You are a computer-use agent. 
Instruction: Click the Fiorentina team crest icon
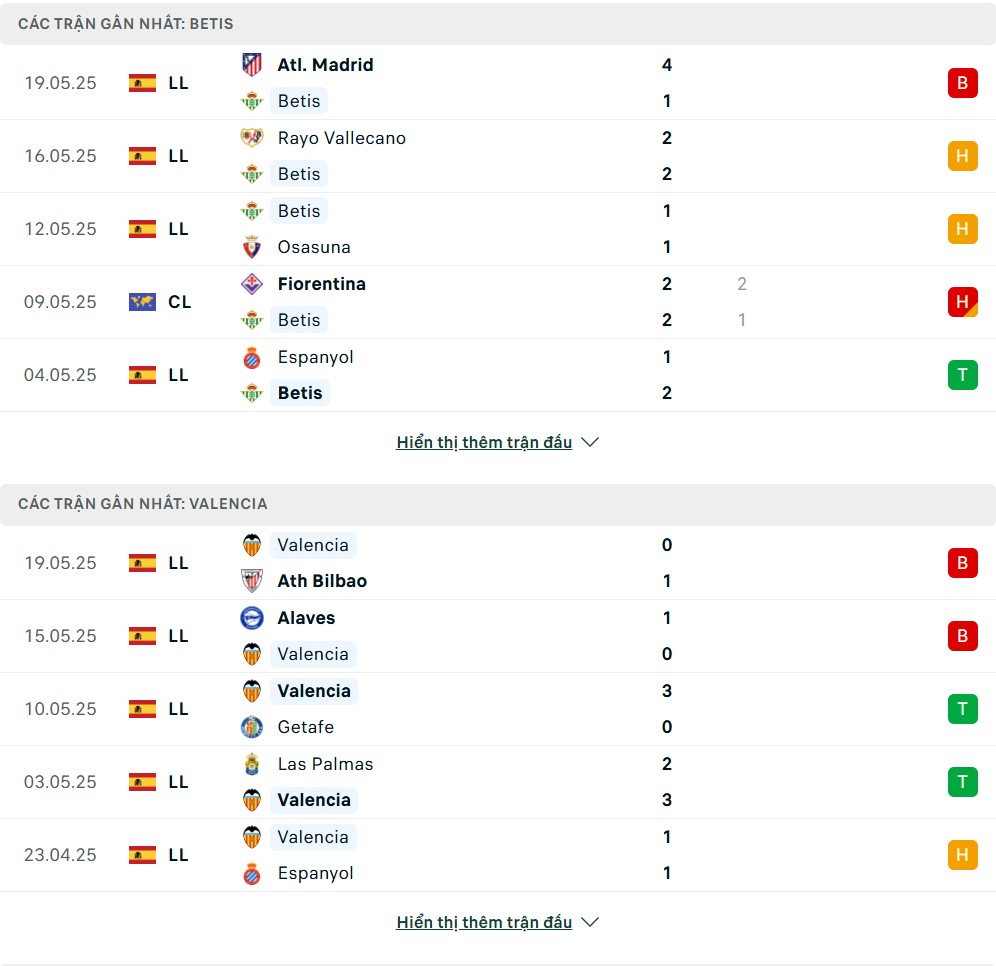pyautogui.click(x=252, y=284)
